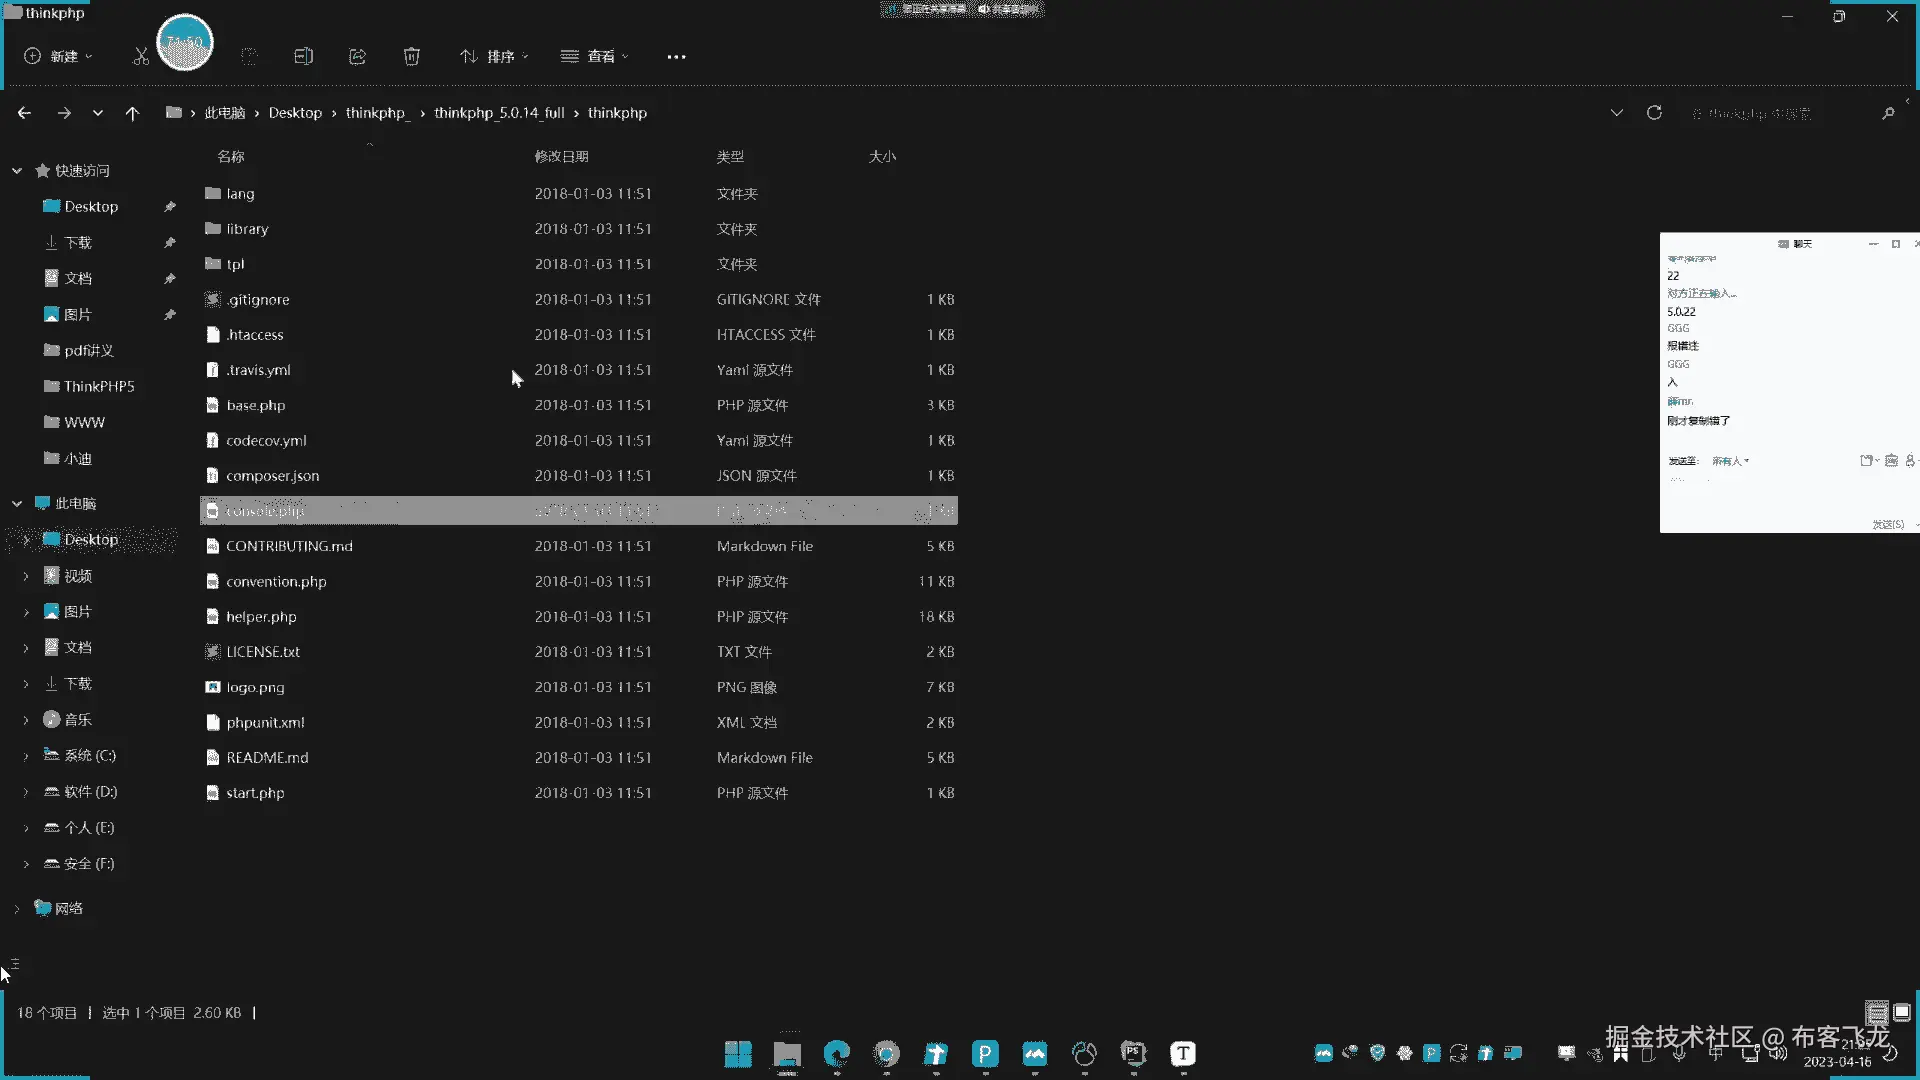
Task: Click the Delete trash can icon
Action: click(411, 56)
